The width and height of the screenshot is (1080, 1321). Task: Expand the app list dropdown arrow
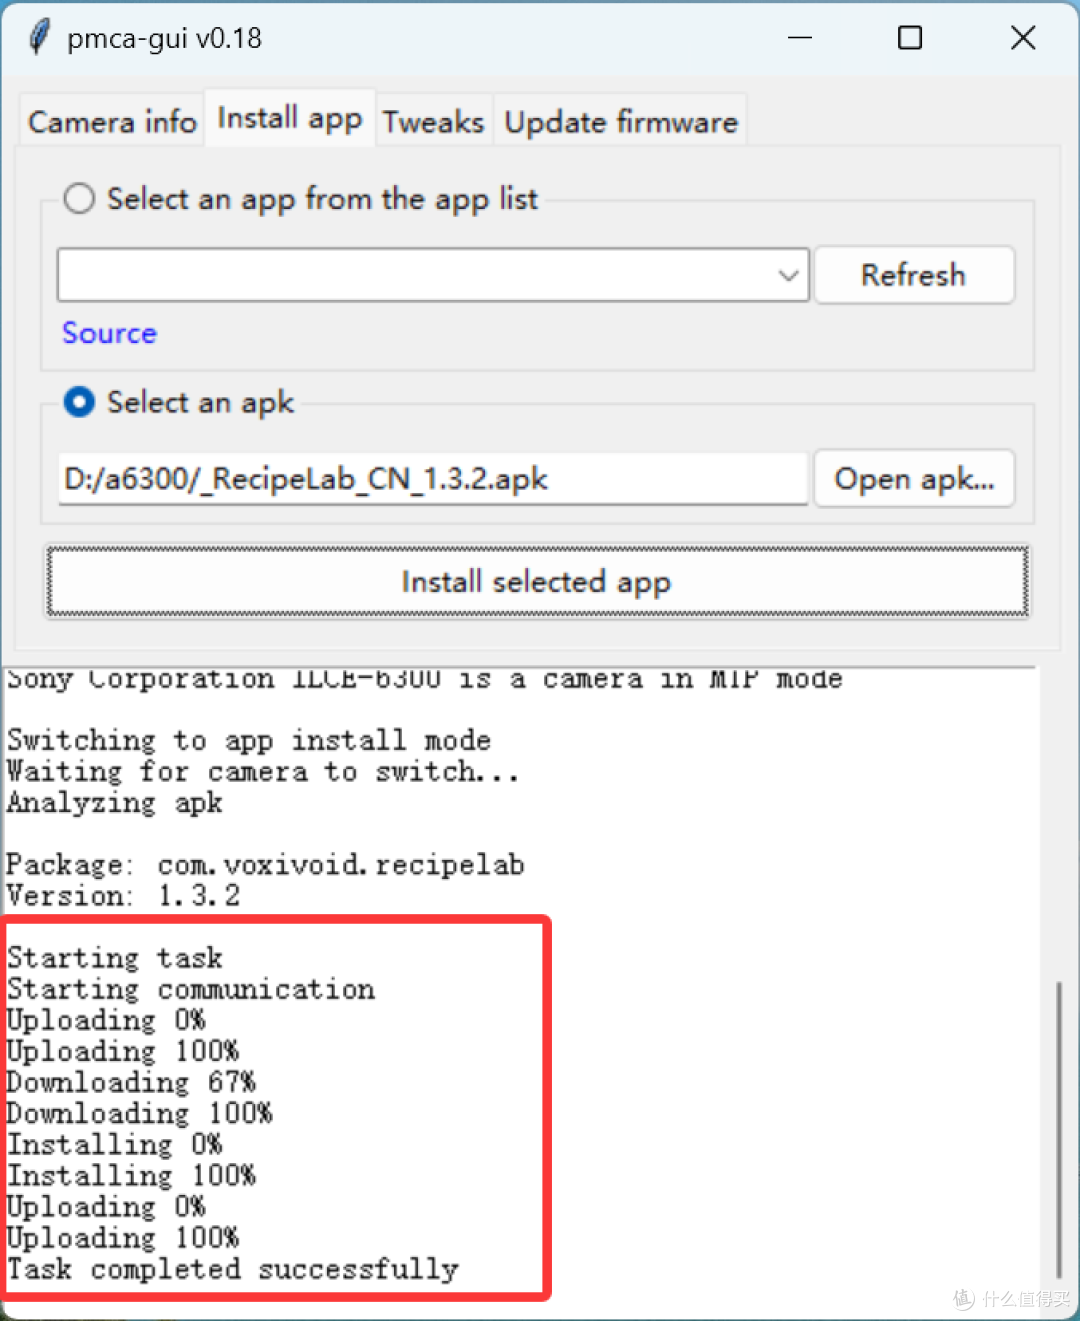[x=789, y=275]
